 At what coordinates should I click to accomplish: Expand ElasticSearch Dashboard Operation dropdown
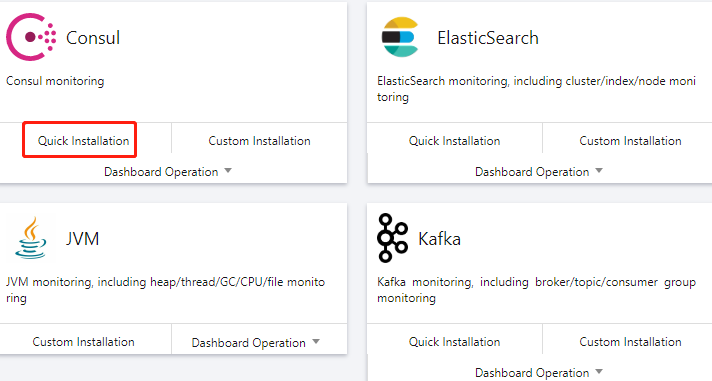[539, 172]
